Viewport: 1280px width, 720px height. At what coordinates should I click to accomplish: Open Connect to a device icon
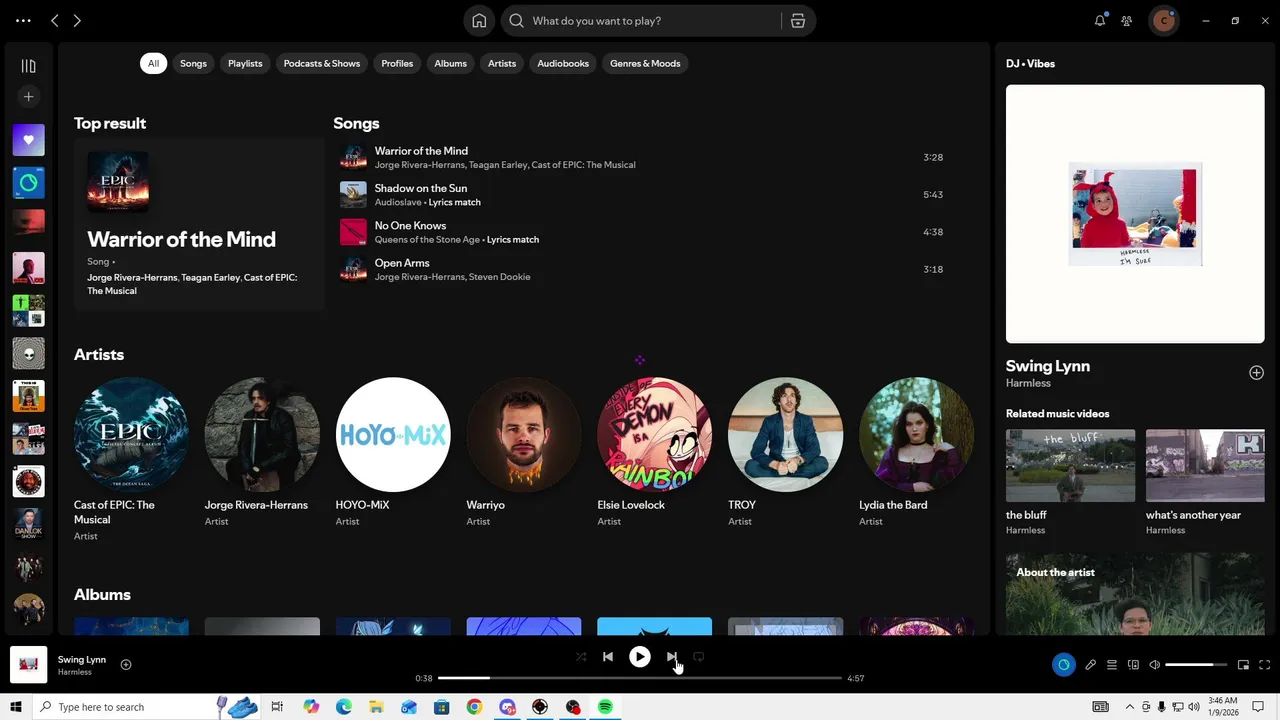pyautogui.click(x=1133, y=665)
